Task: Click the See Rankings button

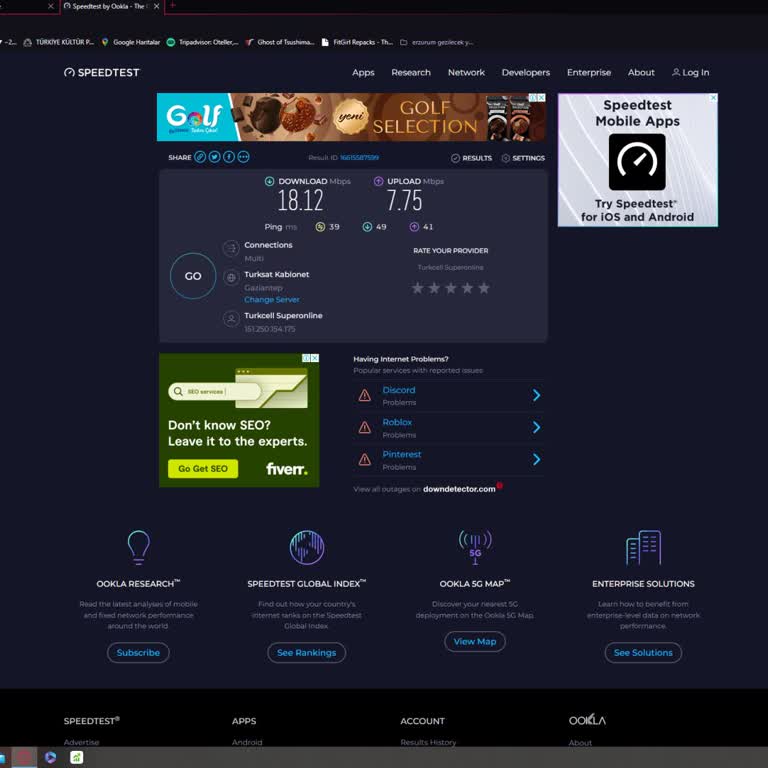Action: [x=307, y=652]
